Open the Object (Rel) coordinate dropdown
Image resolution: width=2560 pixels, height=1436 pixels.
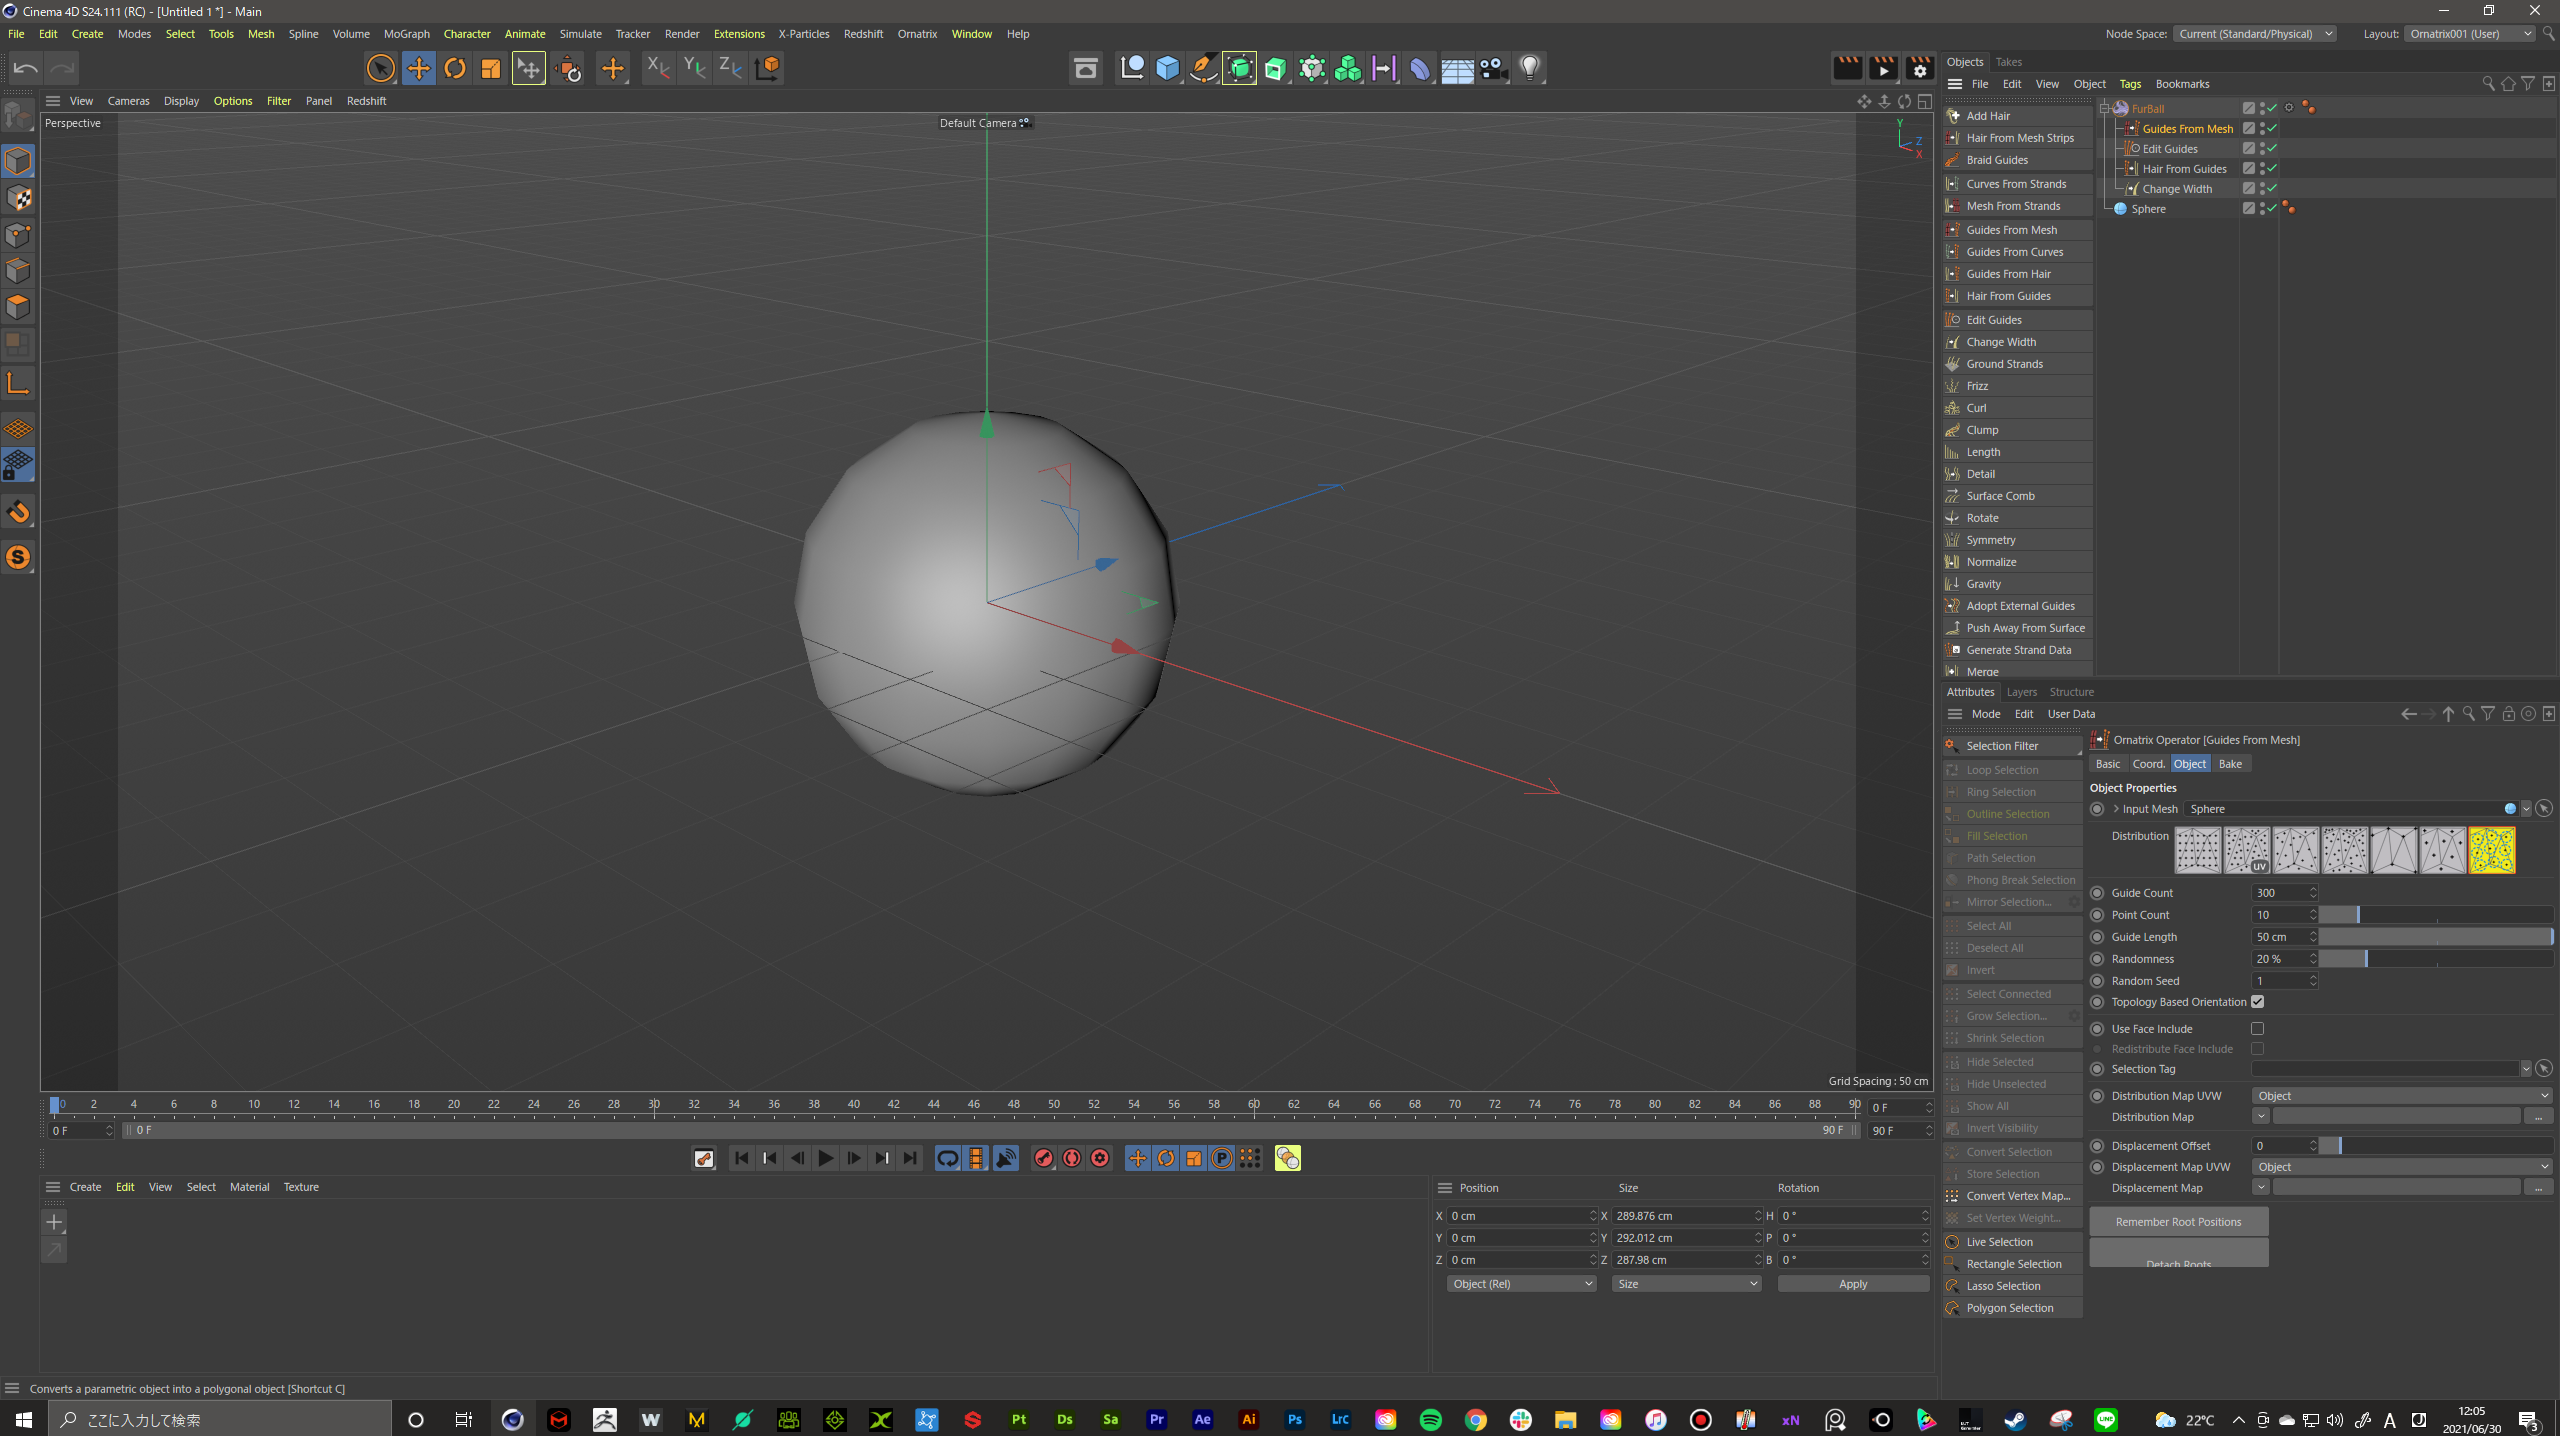[1520, 1284]
